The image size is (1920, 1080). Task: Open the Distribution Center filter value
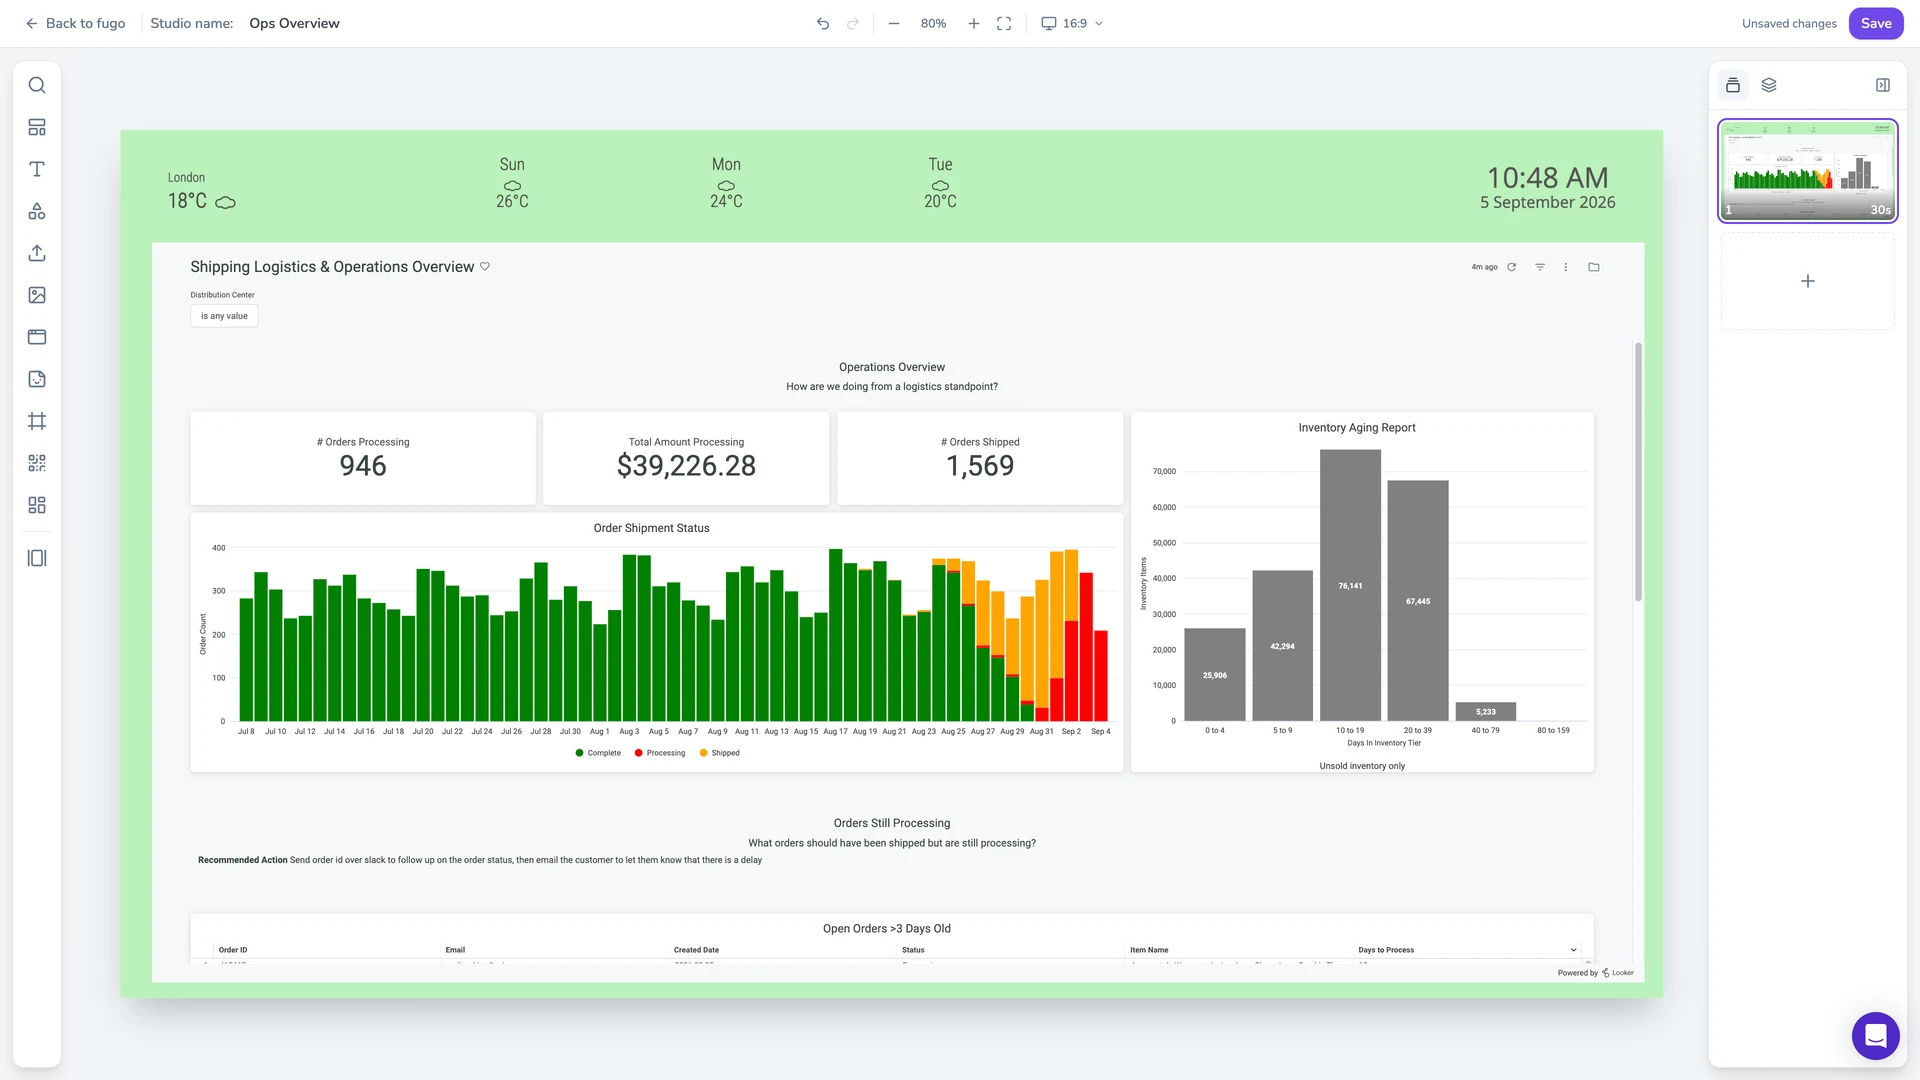[x=224, y=316]
